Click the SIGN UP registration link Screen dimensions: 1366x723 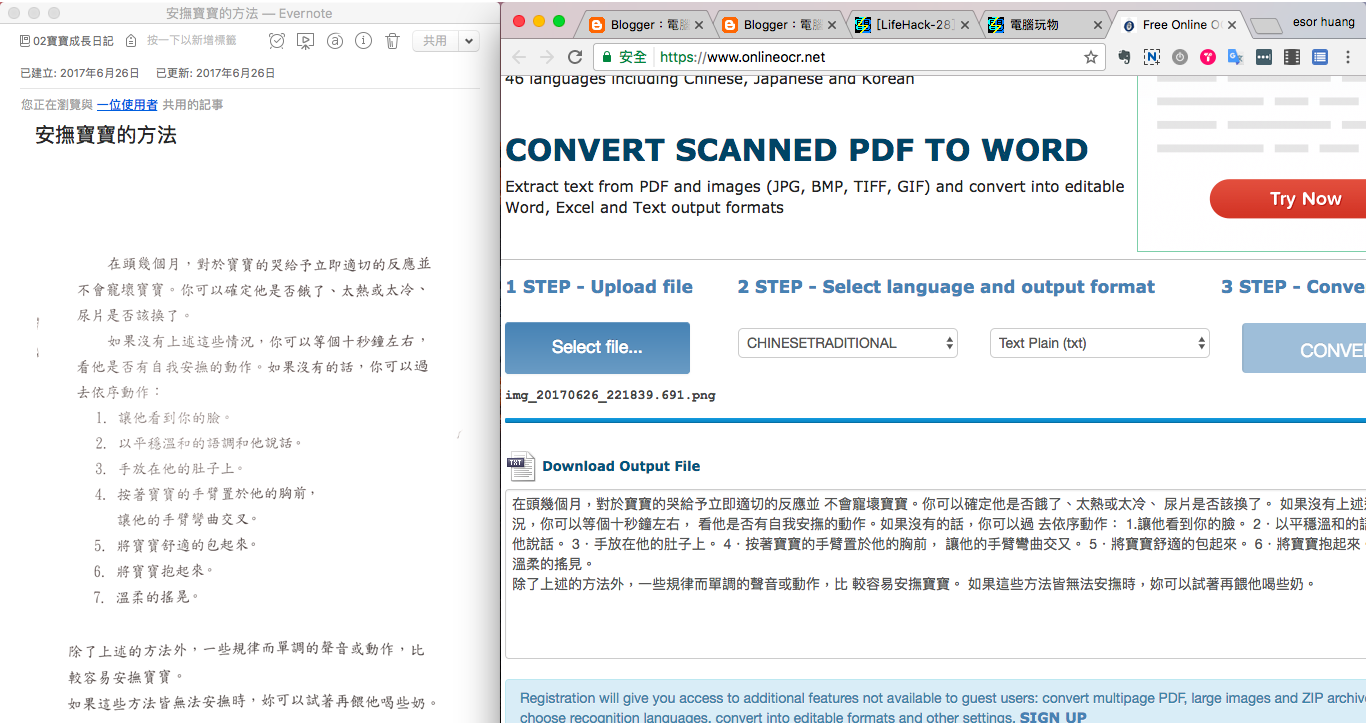tap(1053, 717)
